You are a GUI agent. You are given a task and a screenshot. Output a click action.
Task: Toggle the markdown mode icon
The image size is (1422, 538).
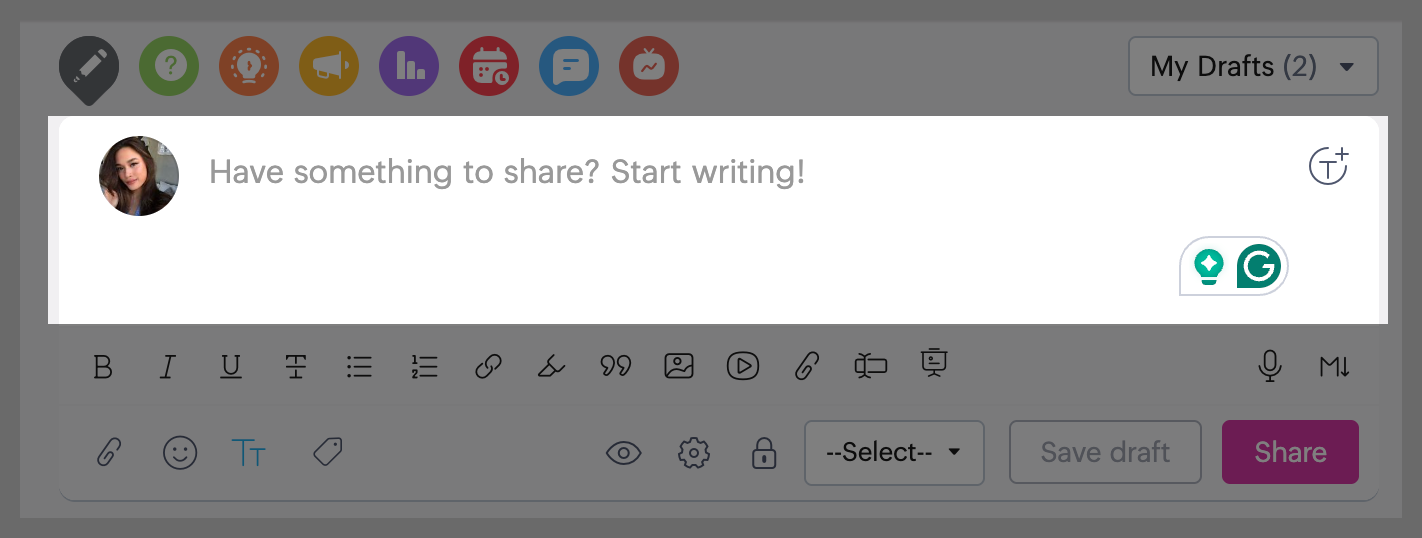click(1334, 367)
